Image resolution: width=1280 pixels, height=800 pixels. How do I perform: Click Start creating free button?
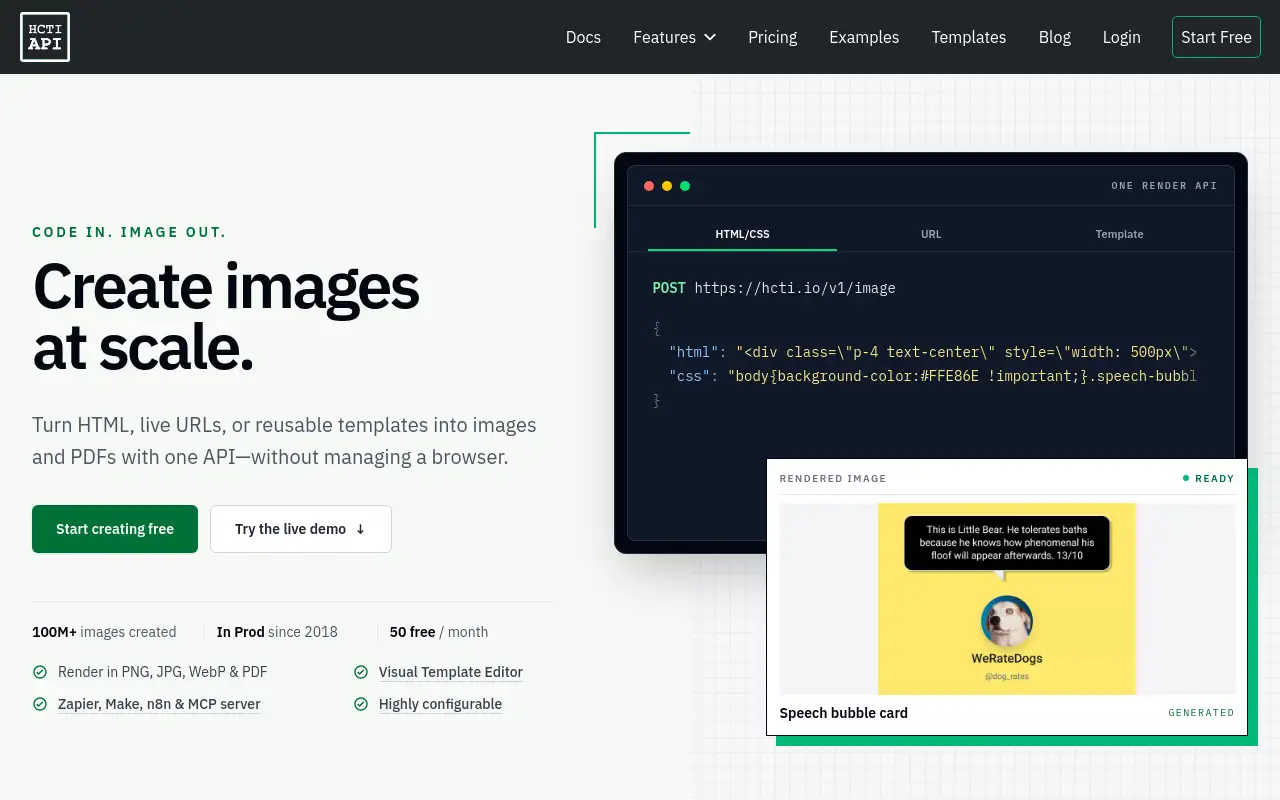coord(115,529)
